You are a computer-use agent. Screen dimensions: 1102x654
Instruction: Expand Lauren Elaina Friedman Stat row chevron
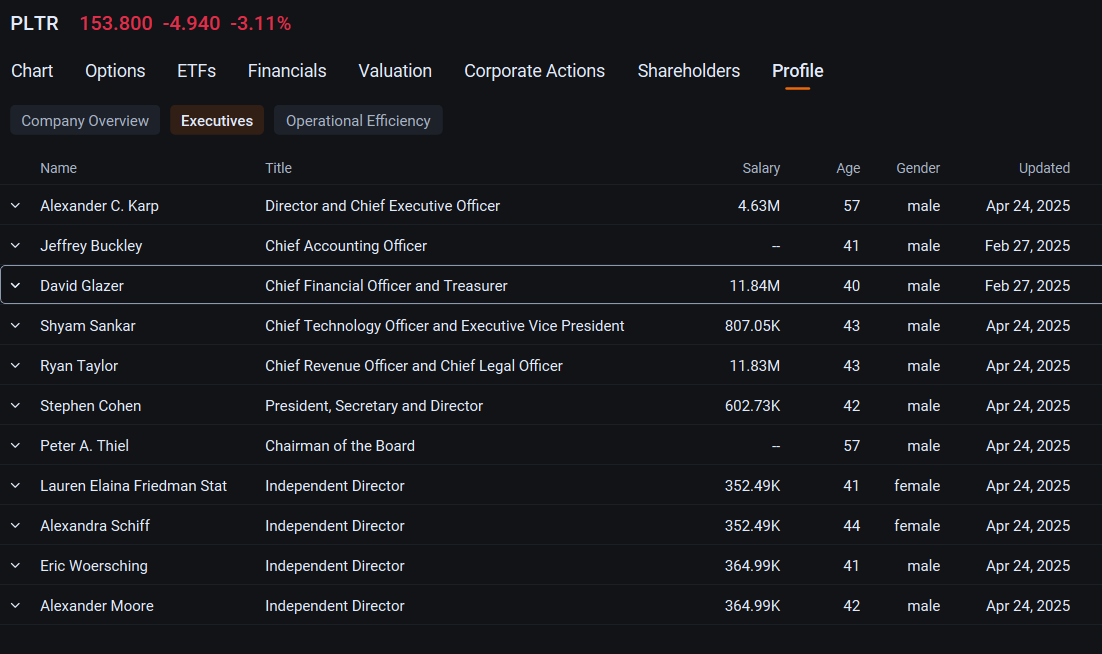pyautogui.click(x=15, y=486)
